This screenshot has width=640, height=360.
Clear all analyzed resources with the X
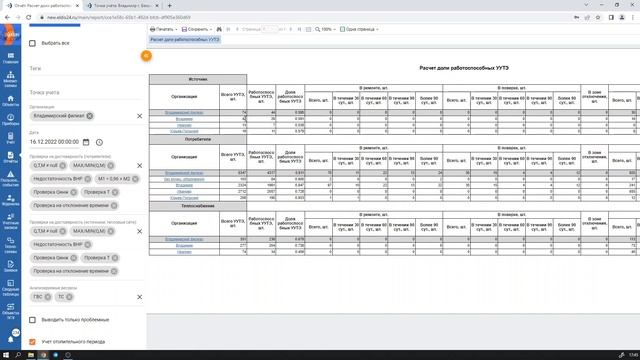click(x=140, y=297)
